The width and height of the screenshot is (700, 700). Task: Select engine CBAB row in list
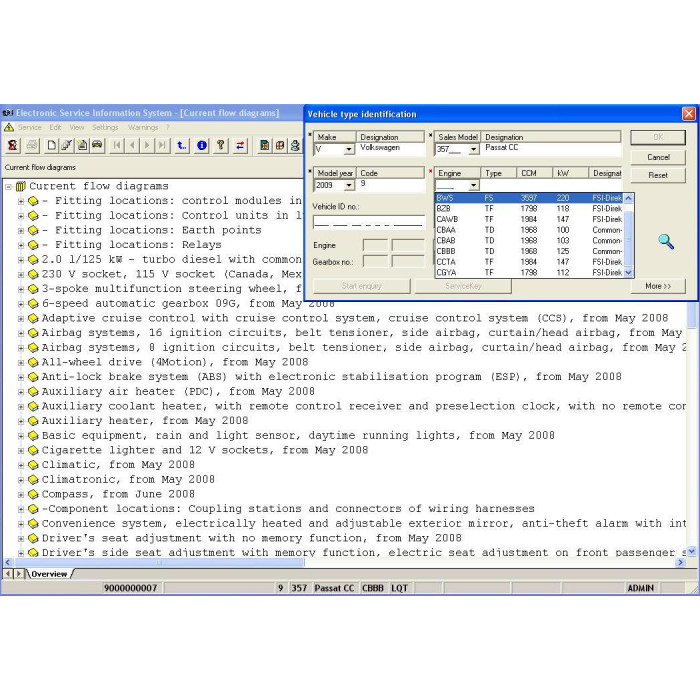[x=529, y=241]
